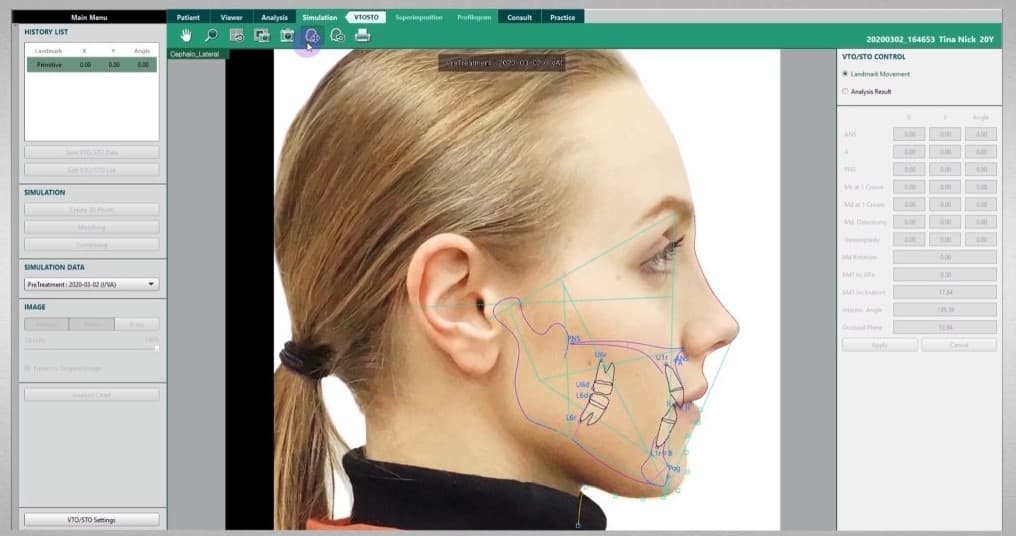Click the toolbar icon left of the camera

coord(261,35)
